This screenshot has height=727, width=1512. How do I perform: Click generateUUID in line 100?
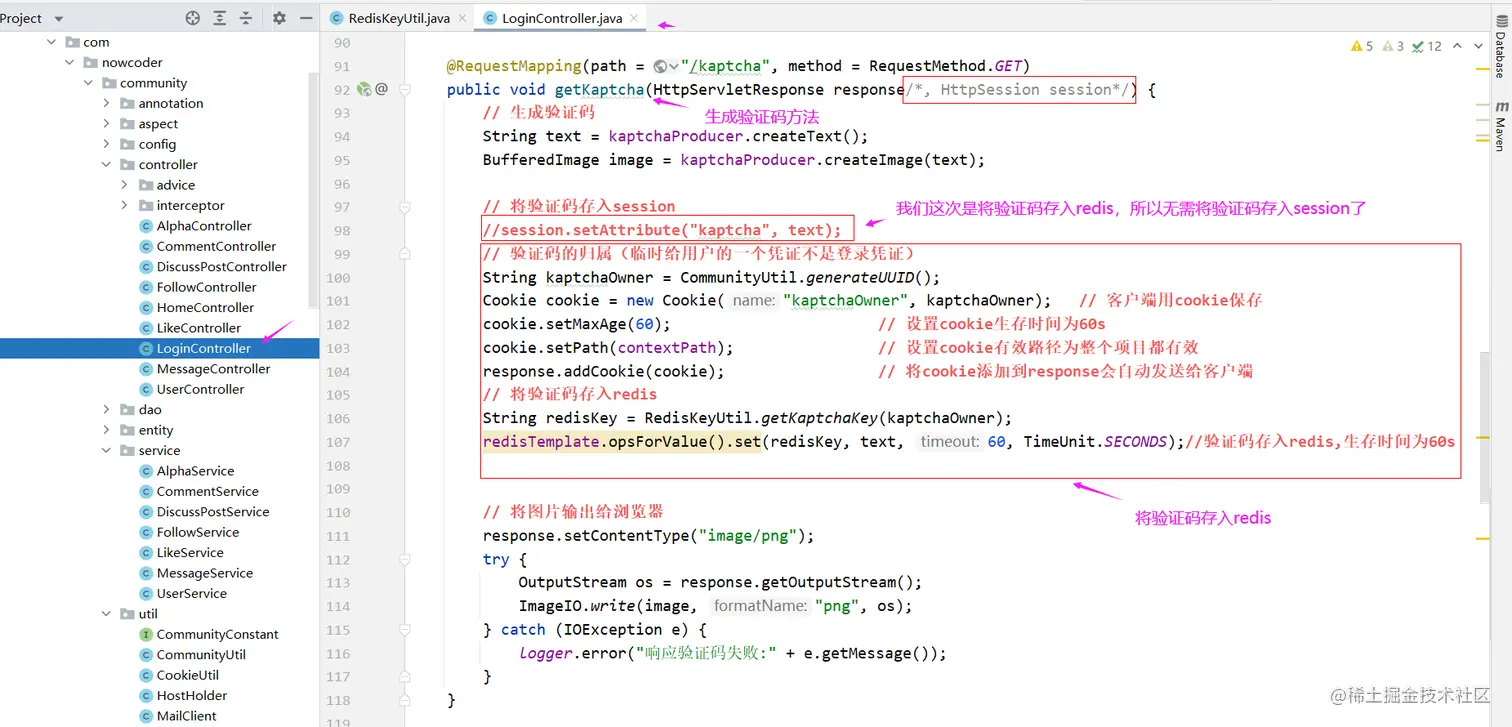point(859,278)
